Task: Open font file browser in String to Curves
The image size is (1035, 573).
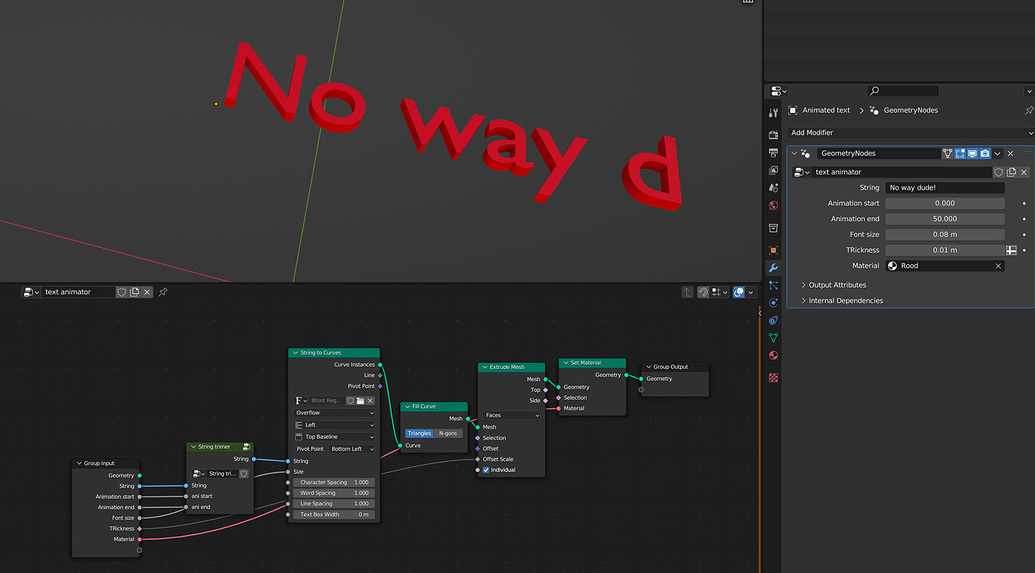Action: click(360, 401)
